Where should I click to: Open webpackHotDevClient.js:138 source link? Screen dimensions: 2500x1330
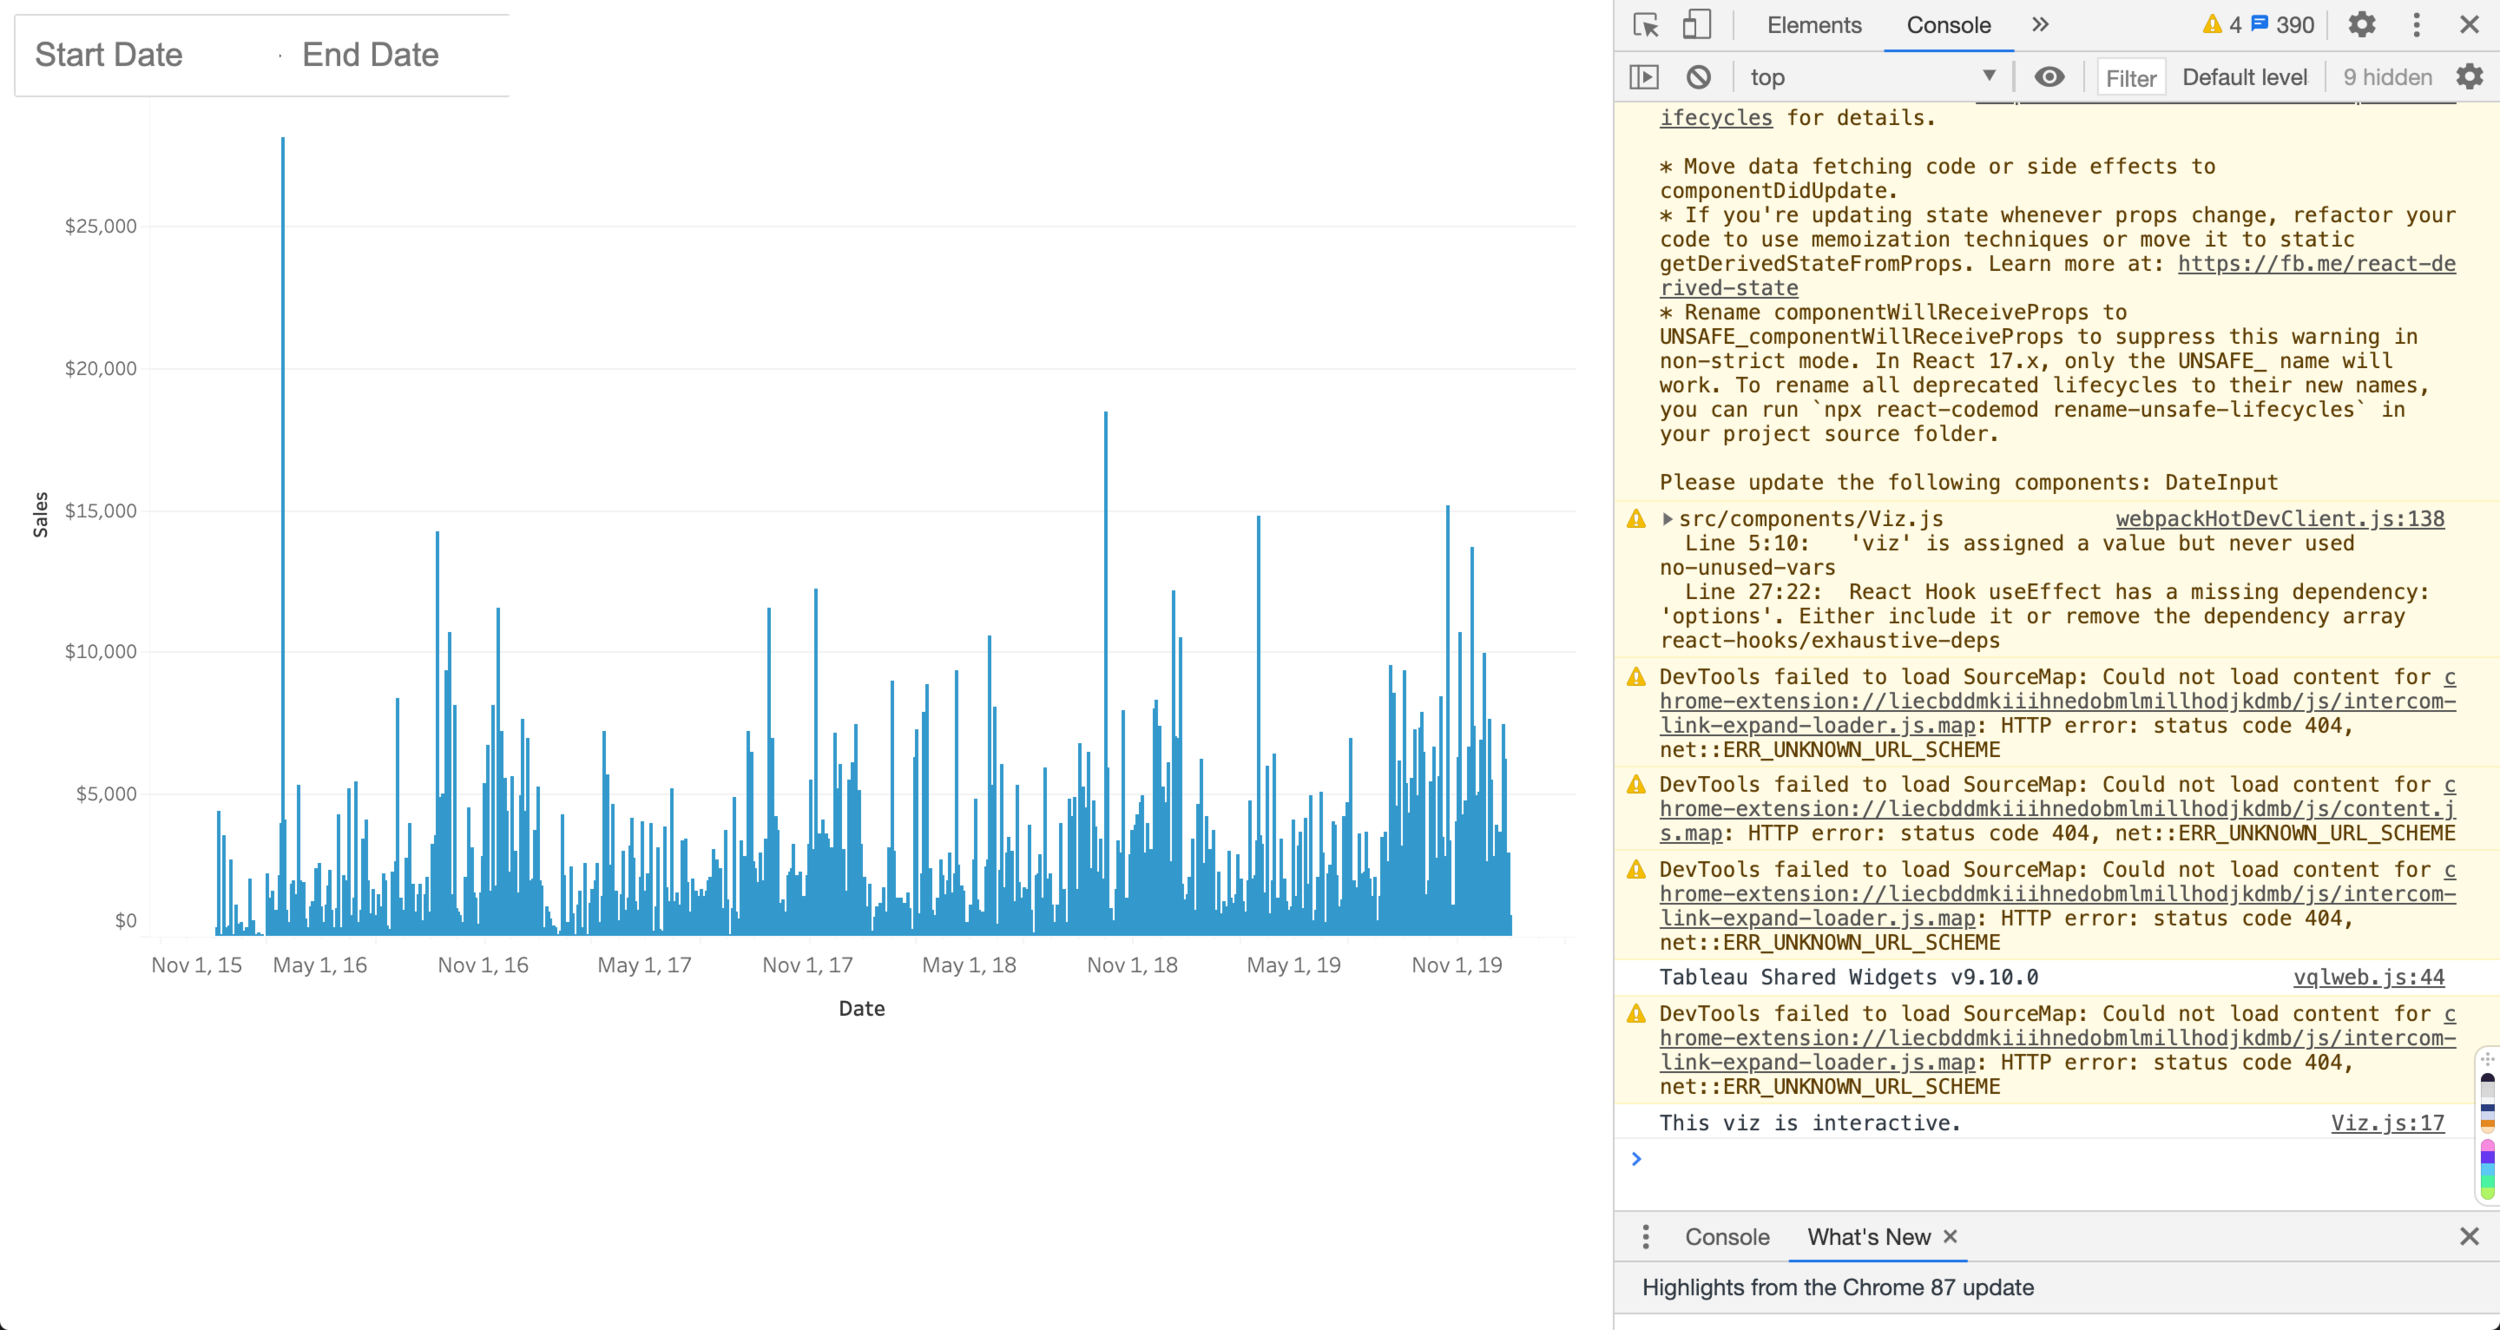[2280, 519]
